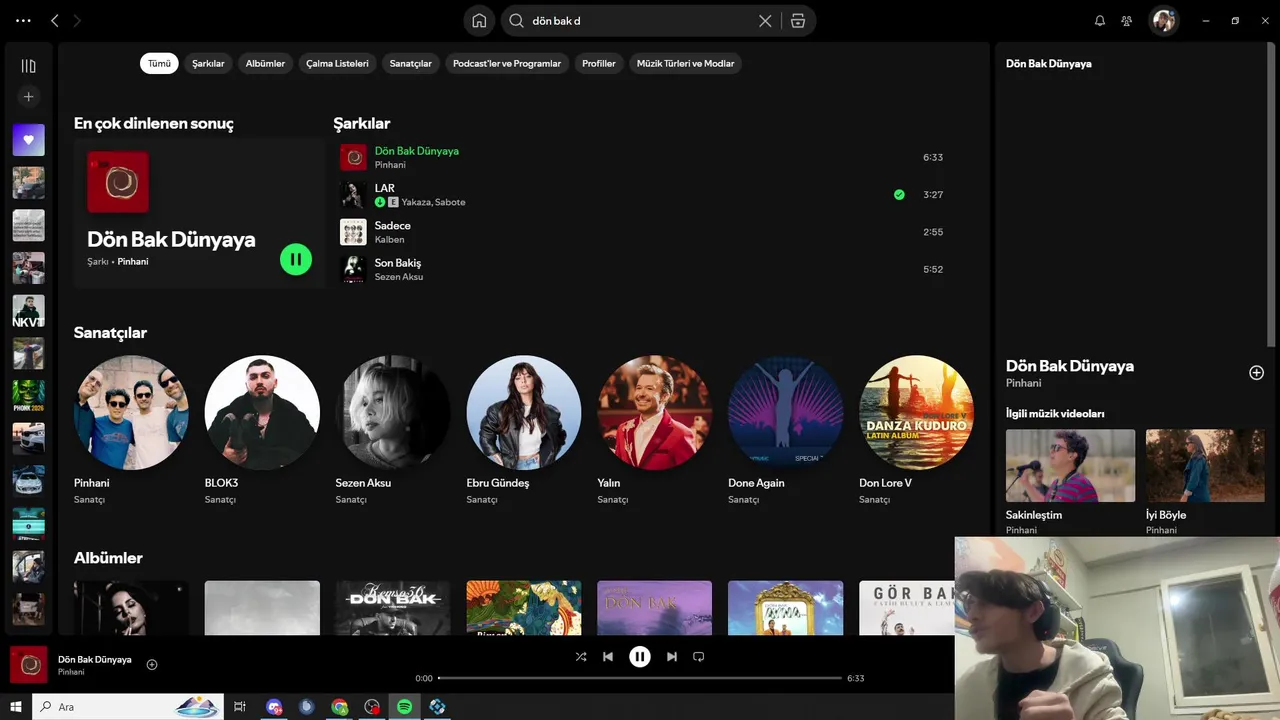Click Dön Bak Dünyaya in song results
This screenshot has width=1280, height=720.
(416, 151)
